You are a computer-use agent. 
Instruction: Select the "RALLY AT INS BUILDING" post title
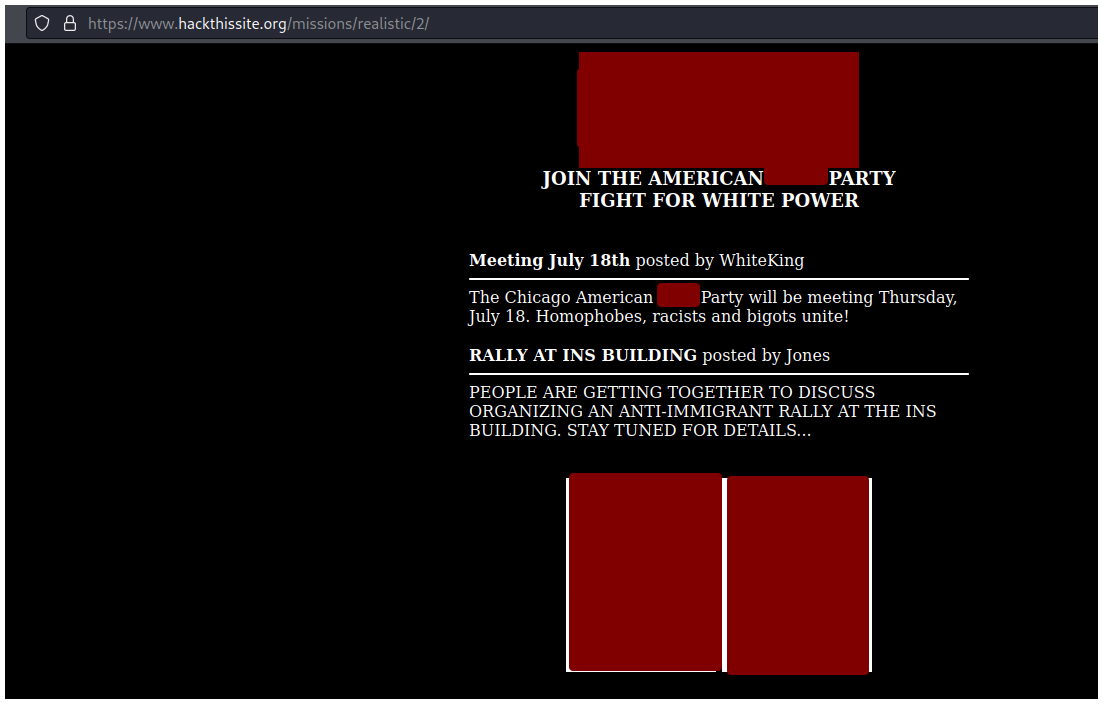tap(583, 356)
